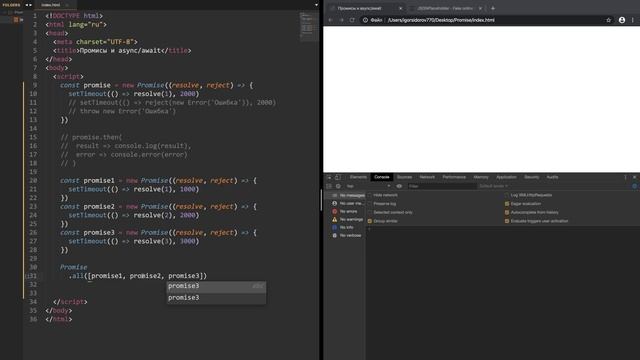Select No verbose in console sidebar
Image resolution: width=640 pixels, height=360 pixels.
tap(345, 236)
